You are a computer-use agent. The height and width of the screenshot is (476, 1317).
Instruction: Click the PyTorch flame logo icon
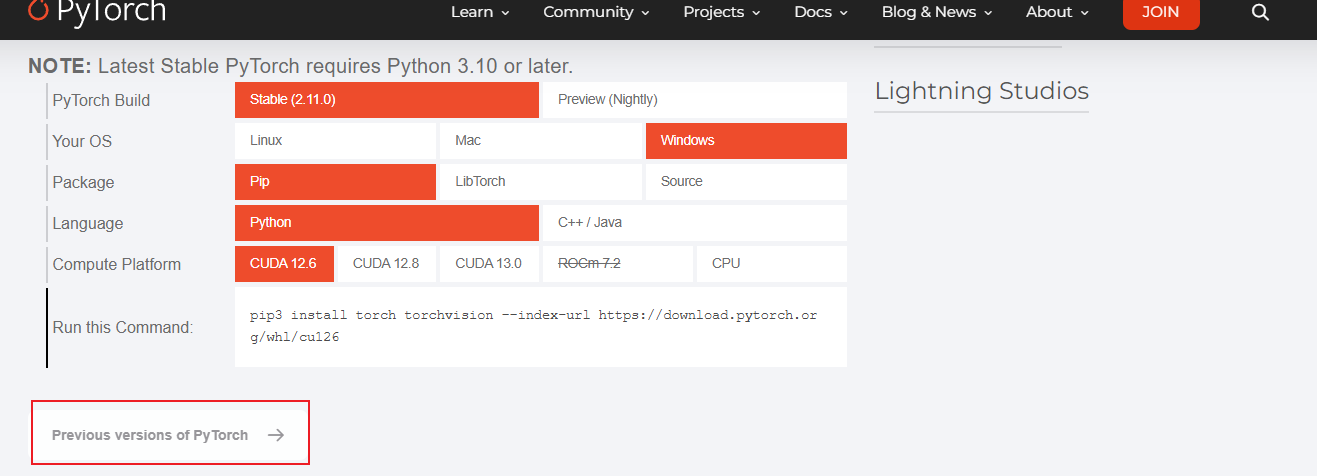coord(38,10)
